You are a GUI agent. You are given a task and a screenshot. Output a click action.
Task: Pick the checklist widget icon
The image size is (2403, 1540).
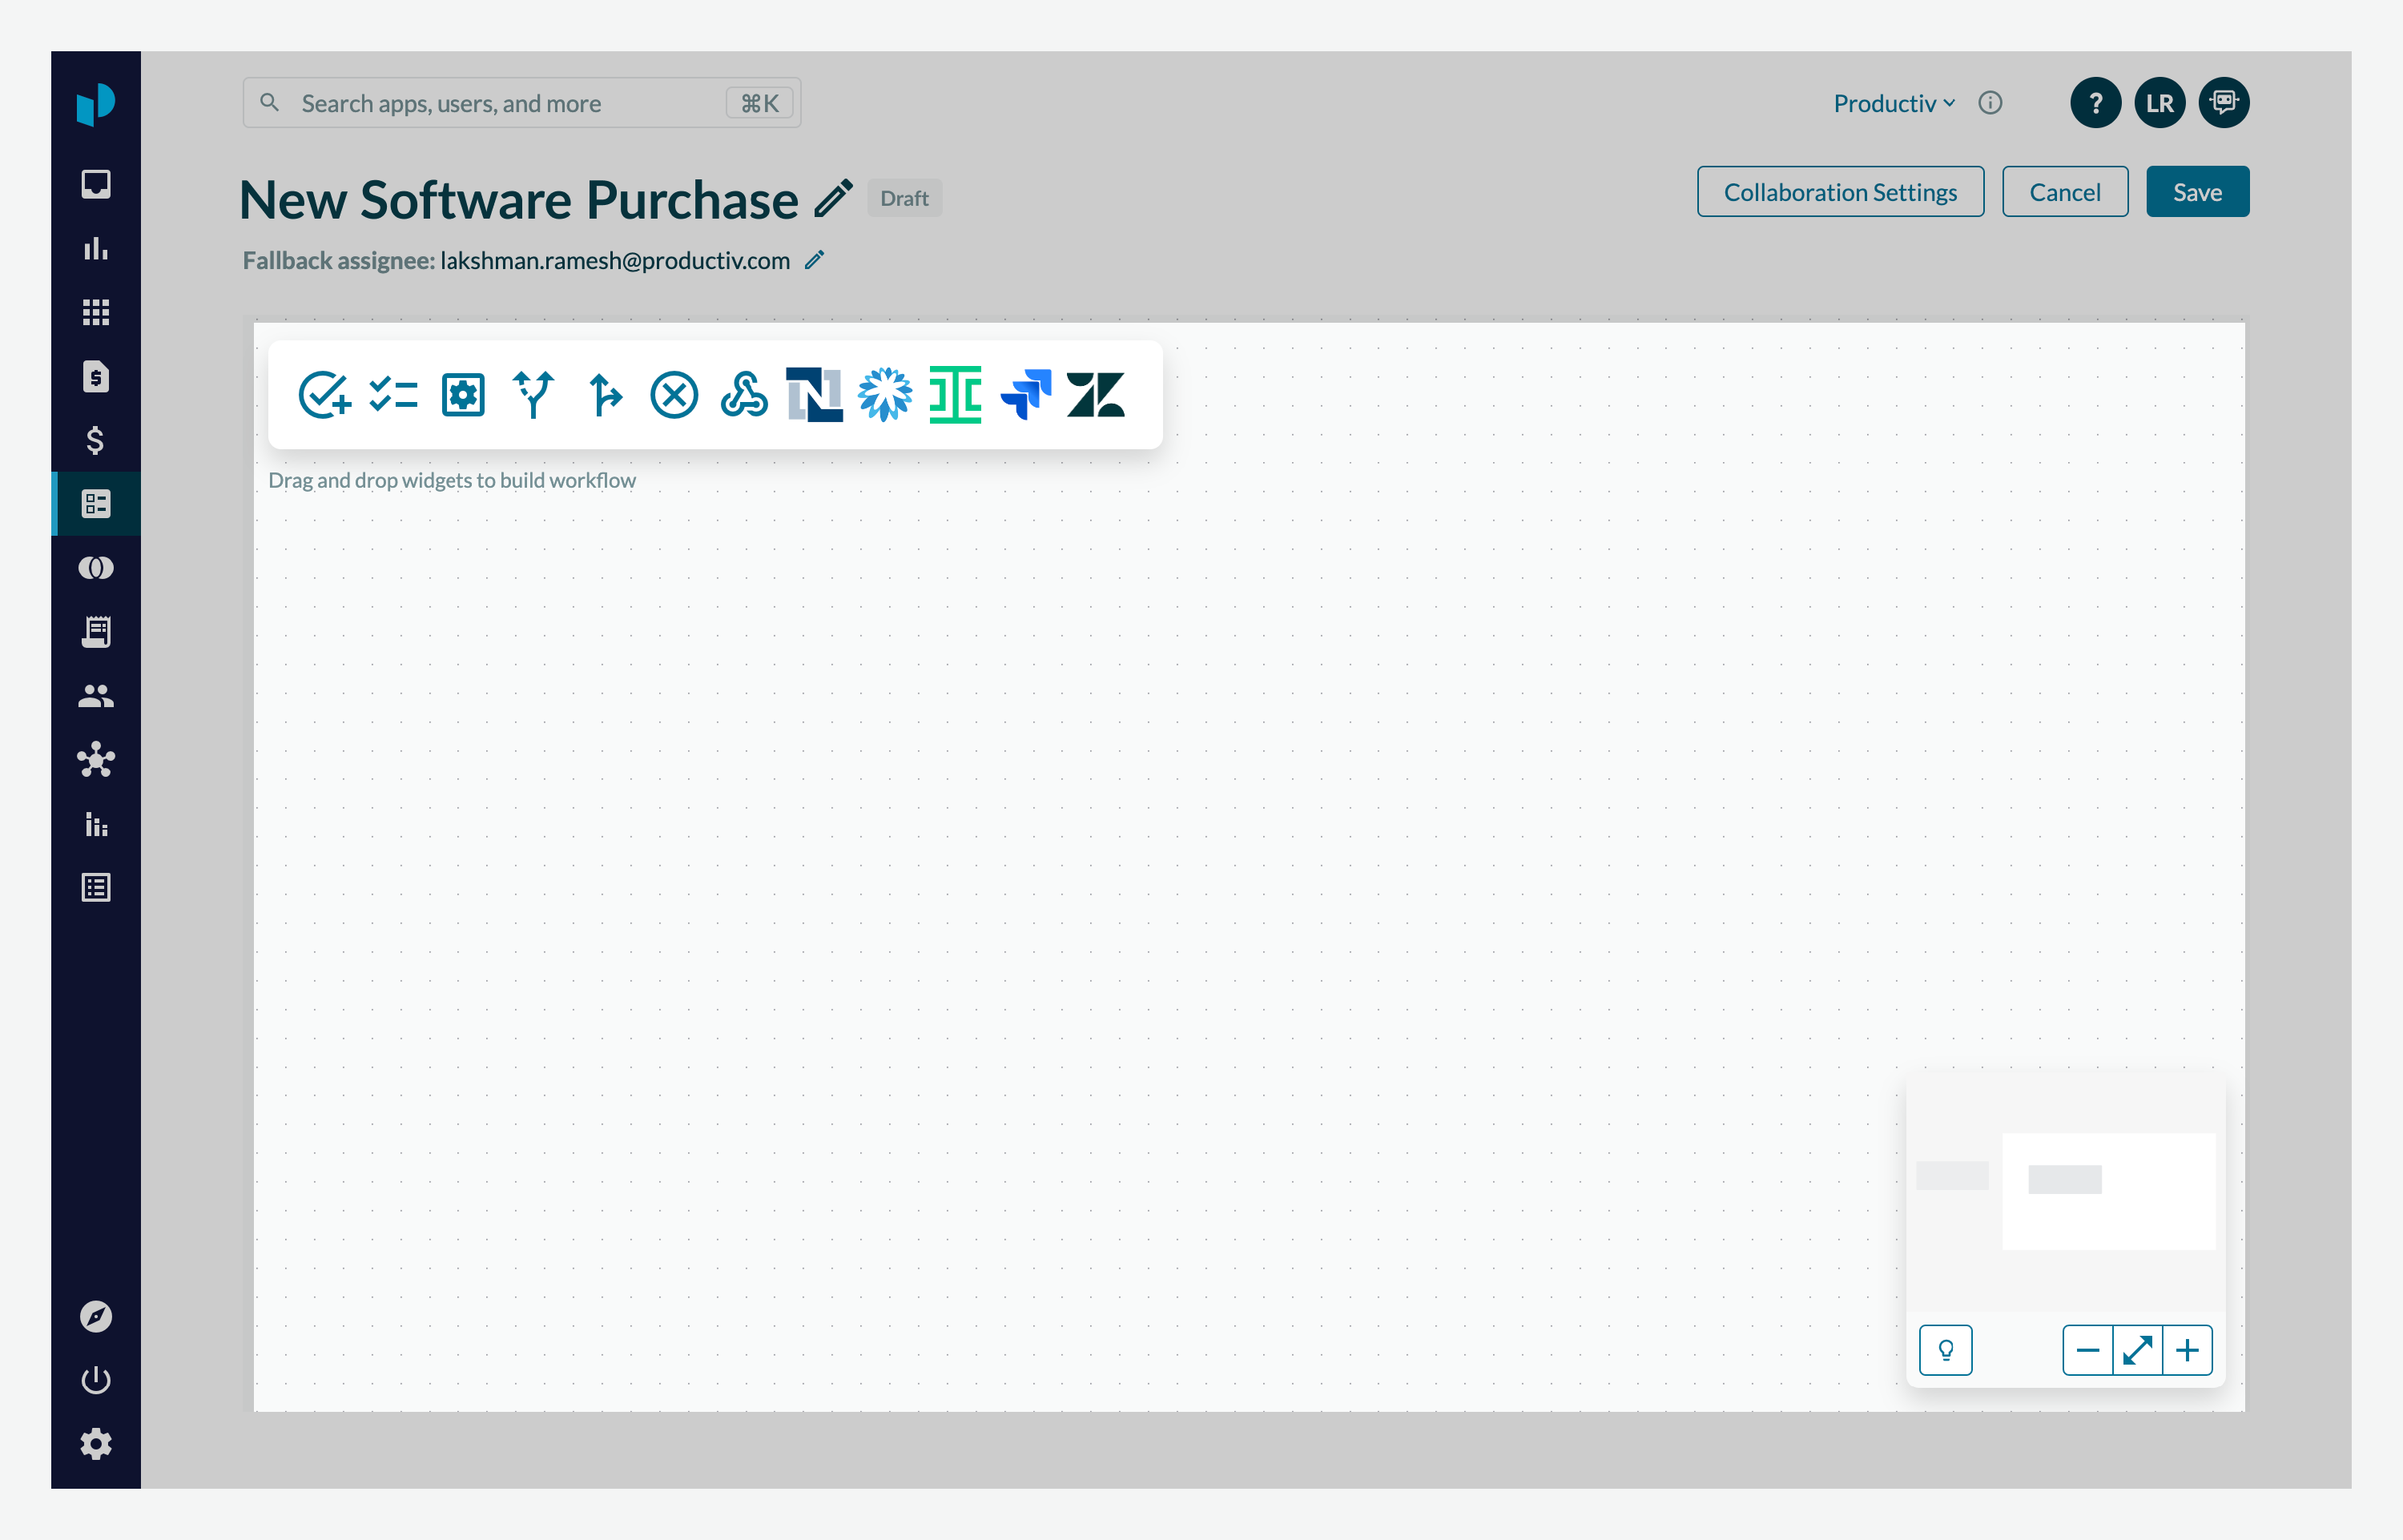pos(393,395)
